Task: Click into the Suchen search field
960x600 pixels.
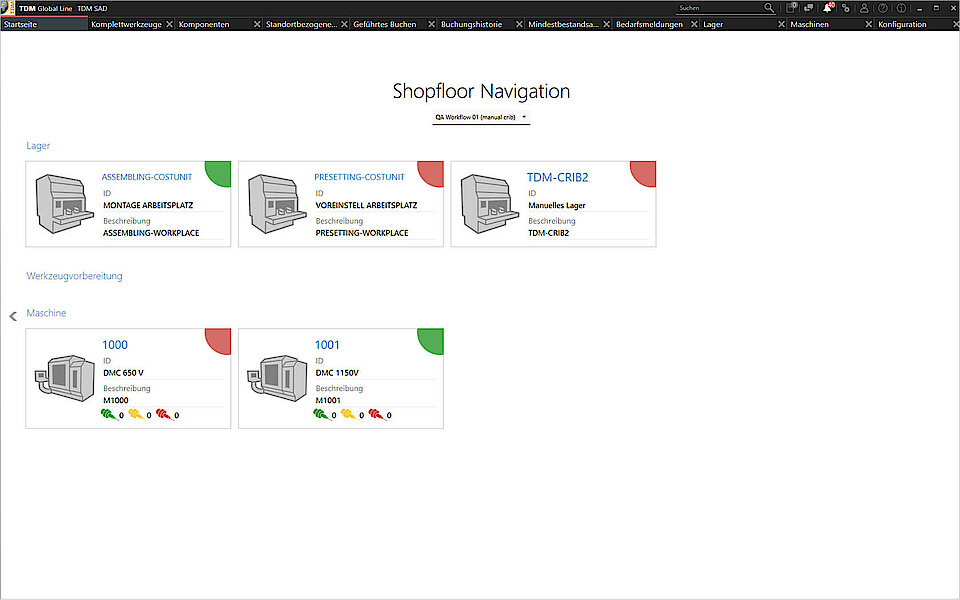Action: (x=715, y=8)
